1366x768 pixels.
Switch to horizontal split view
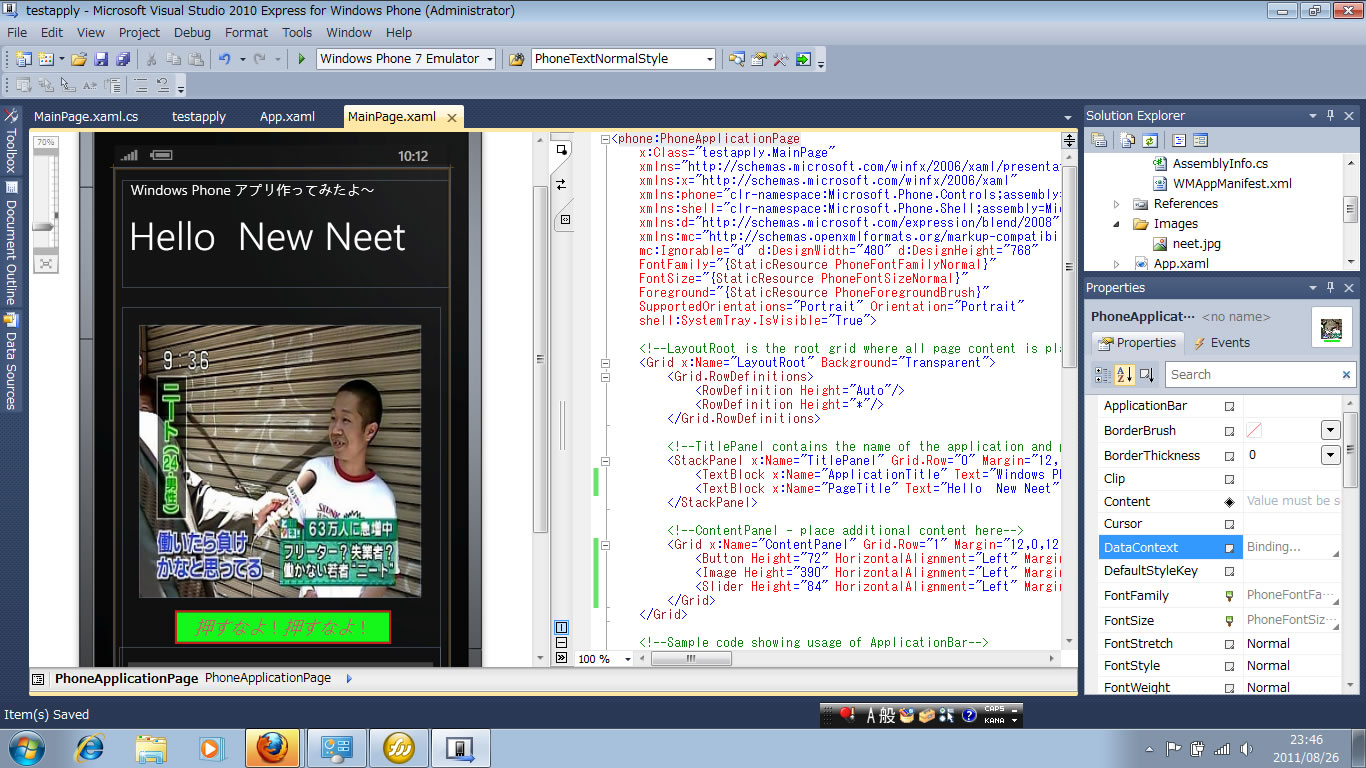coord(561,643)
